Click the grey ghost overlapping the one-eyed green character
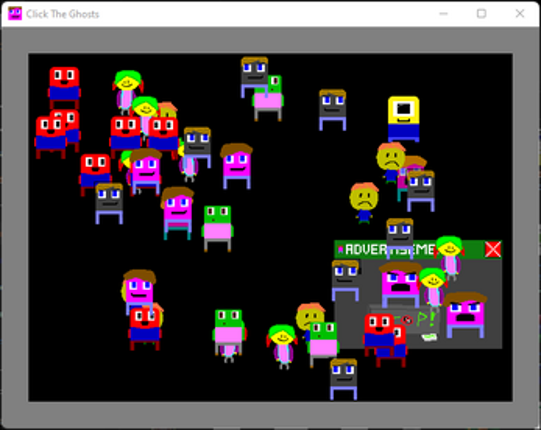The image size is (541, 430). tap(254, 77)
